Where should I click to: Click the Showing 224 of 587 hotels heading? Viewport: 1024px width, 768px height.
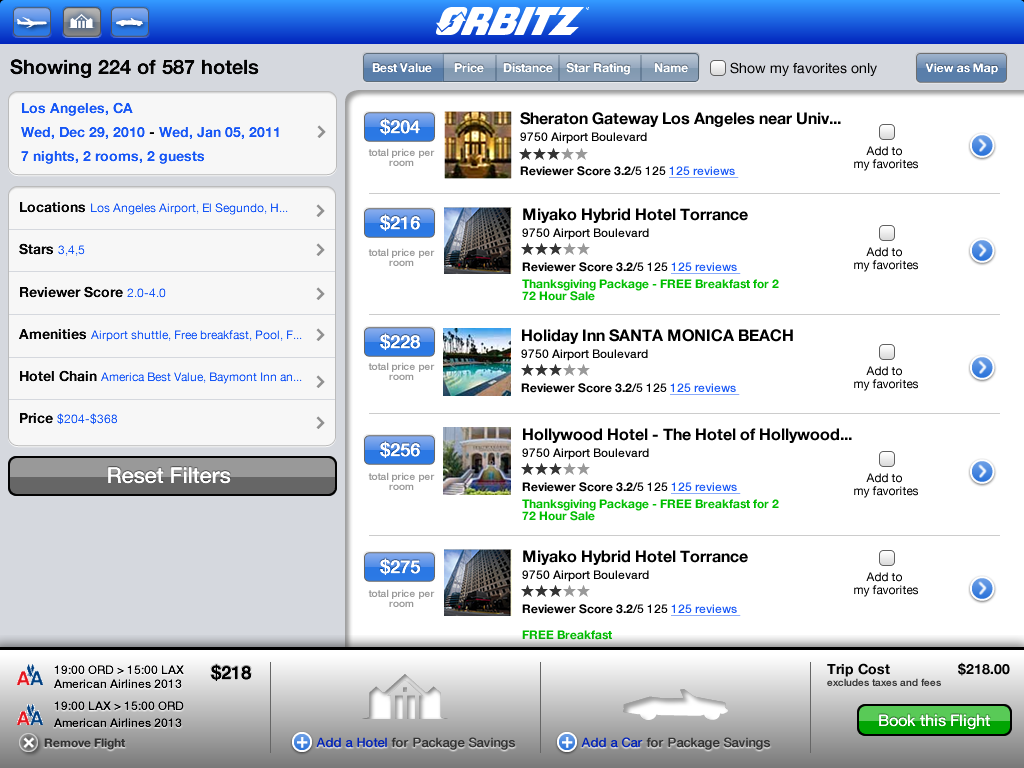click(x=134, y=67)
